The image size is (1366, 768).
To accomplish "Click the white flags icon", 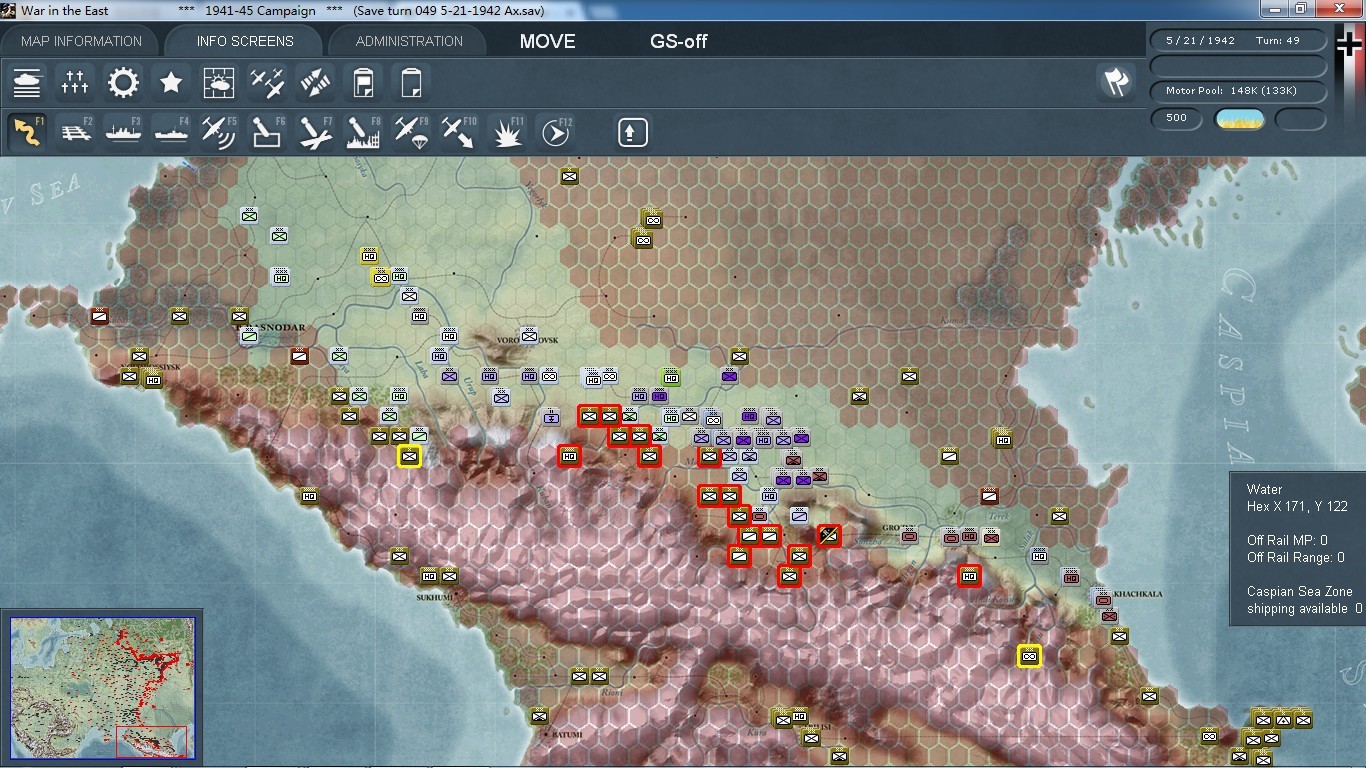I will [1116, 83].
